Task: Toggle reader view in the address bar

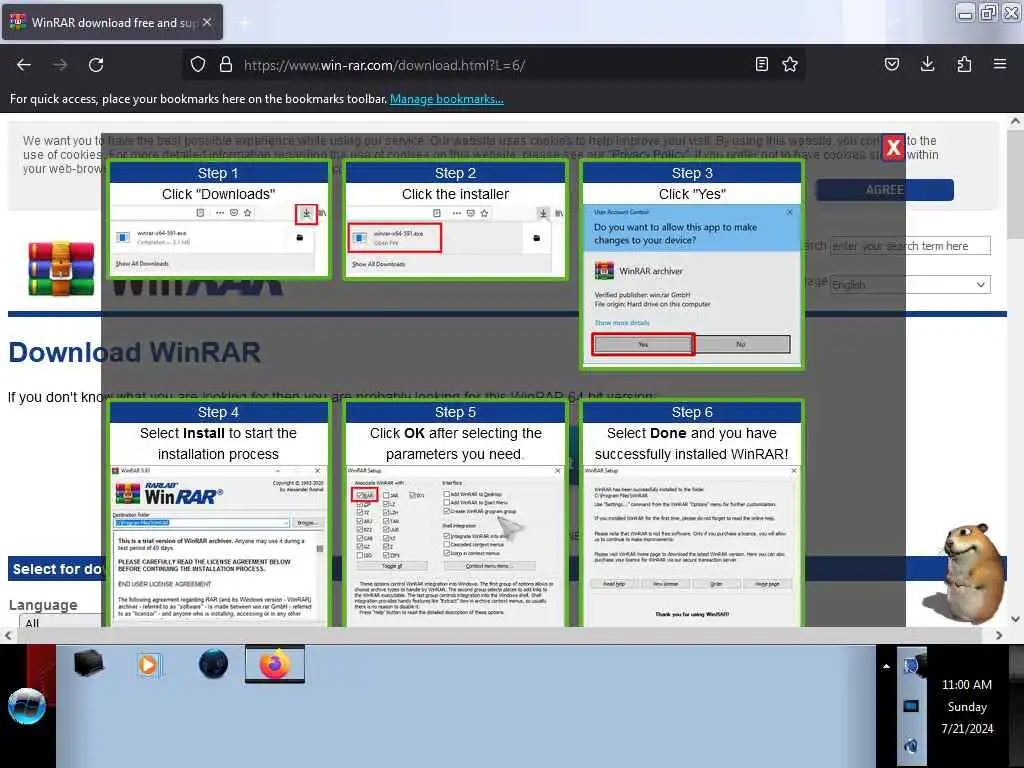Action: point(761,64)
